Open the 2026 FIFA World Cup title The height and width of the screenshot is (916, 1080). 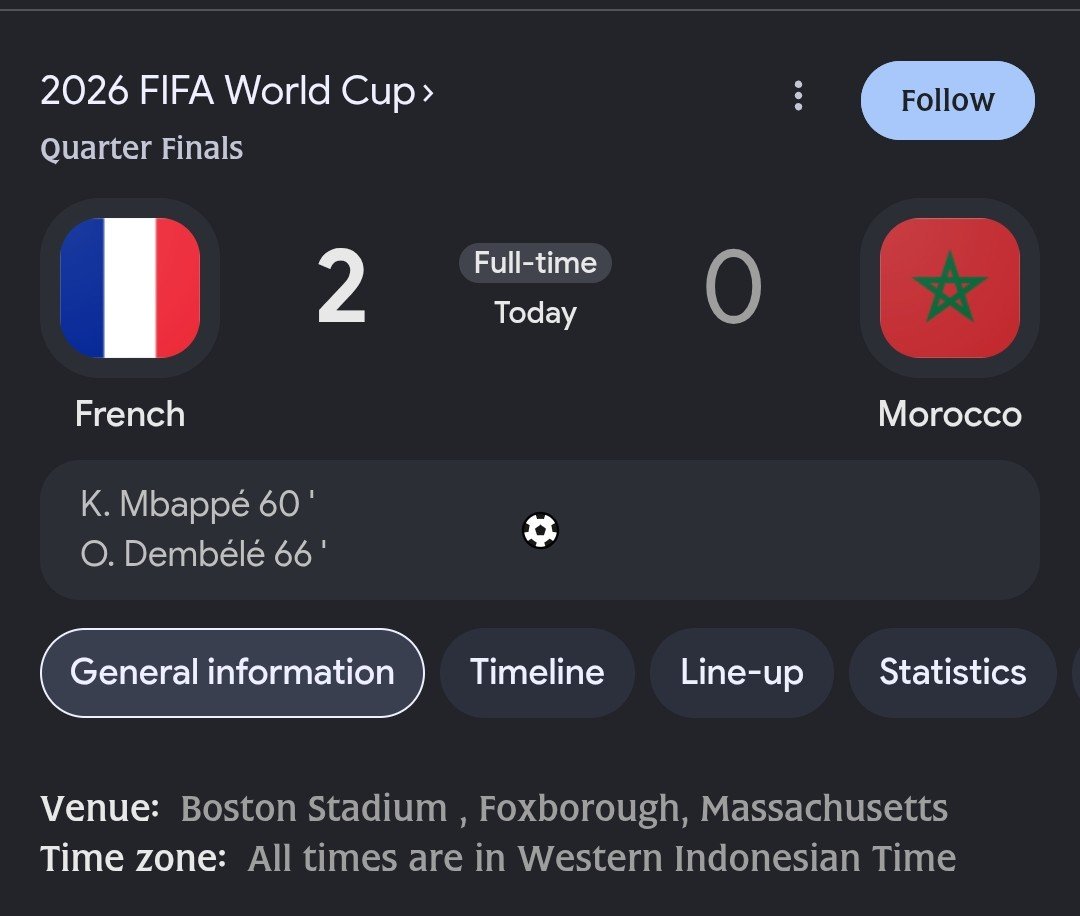pos(228,91)
